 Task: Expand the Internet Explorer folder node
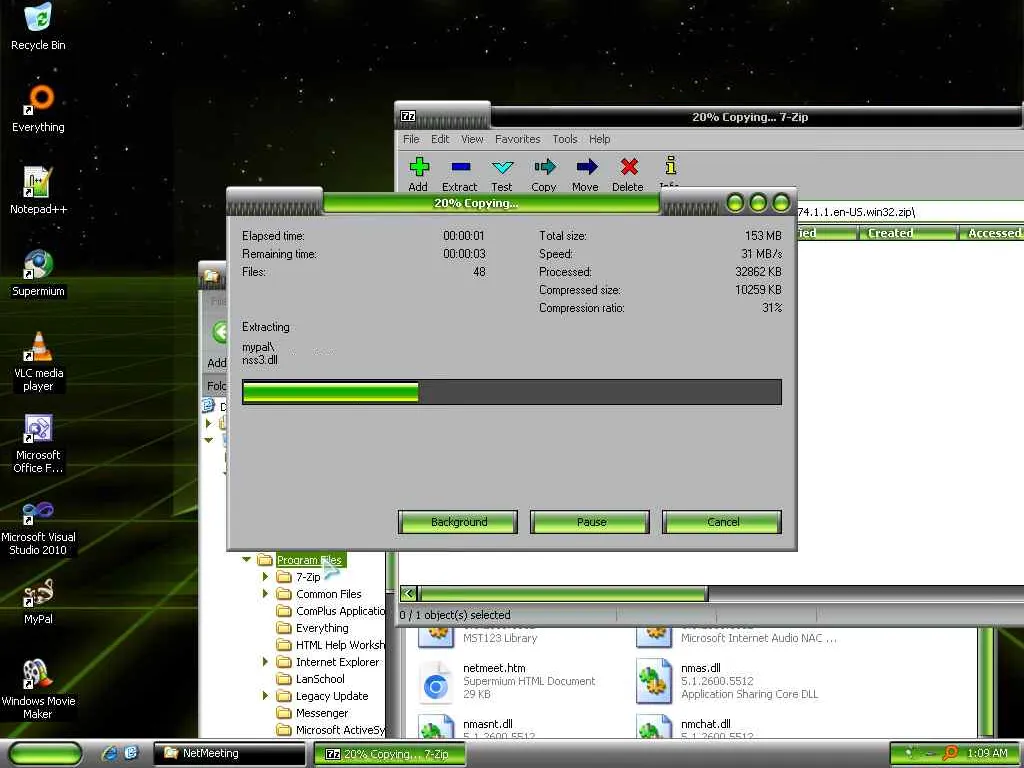(x=265, y=662)
